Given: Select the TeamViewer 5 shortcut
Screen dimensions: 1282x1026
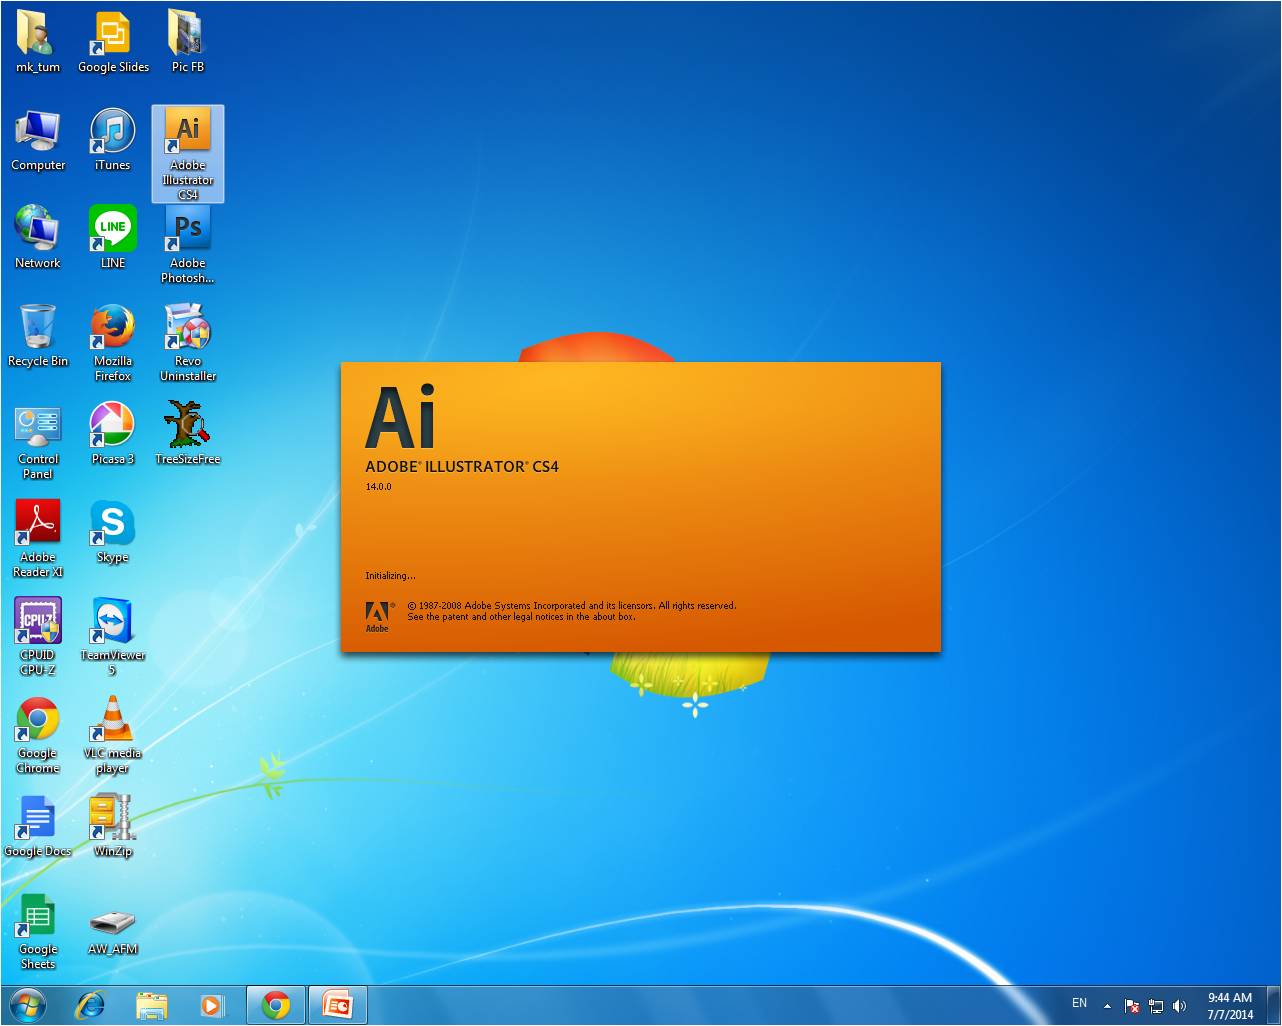Looking at the screenshot, I should point(113,637).
